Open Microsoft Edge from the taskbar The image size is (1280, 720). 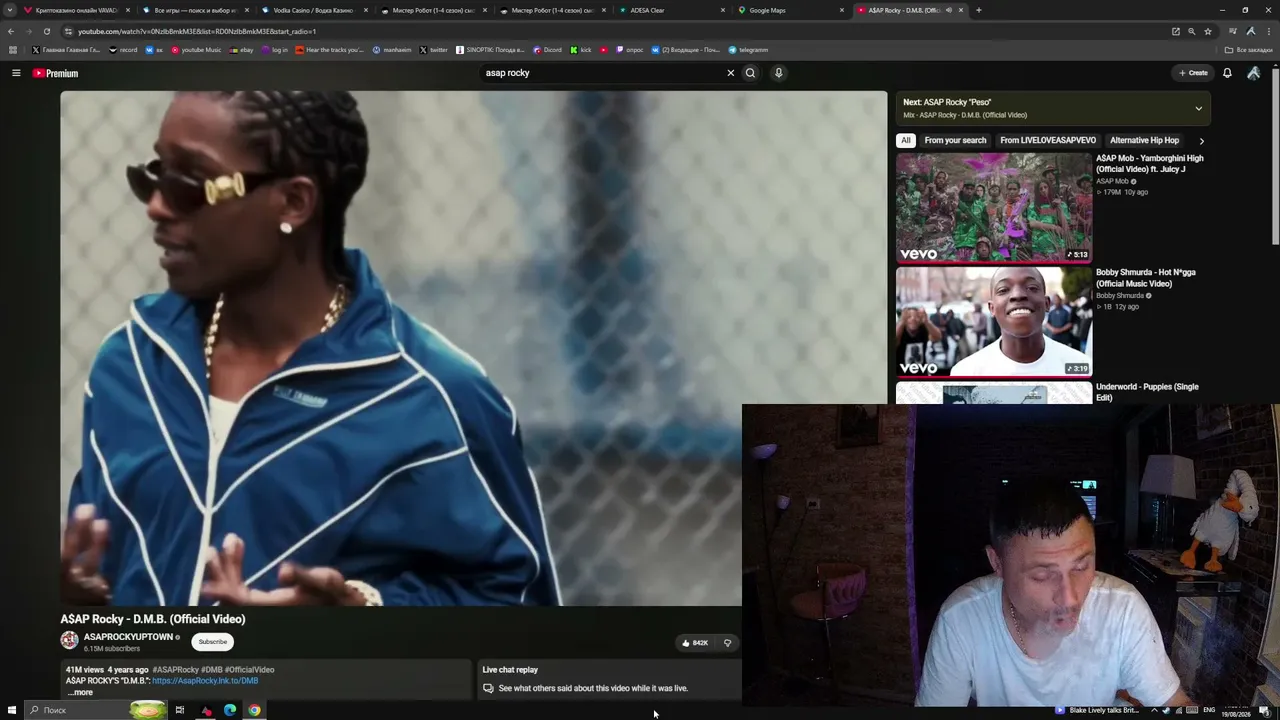click(230, 710)
